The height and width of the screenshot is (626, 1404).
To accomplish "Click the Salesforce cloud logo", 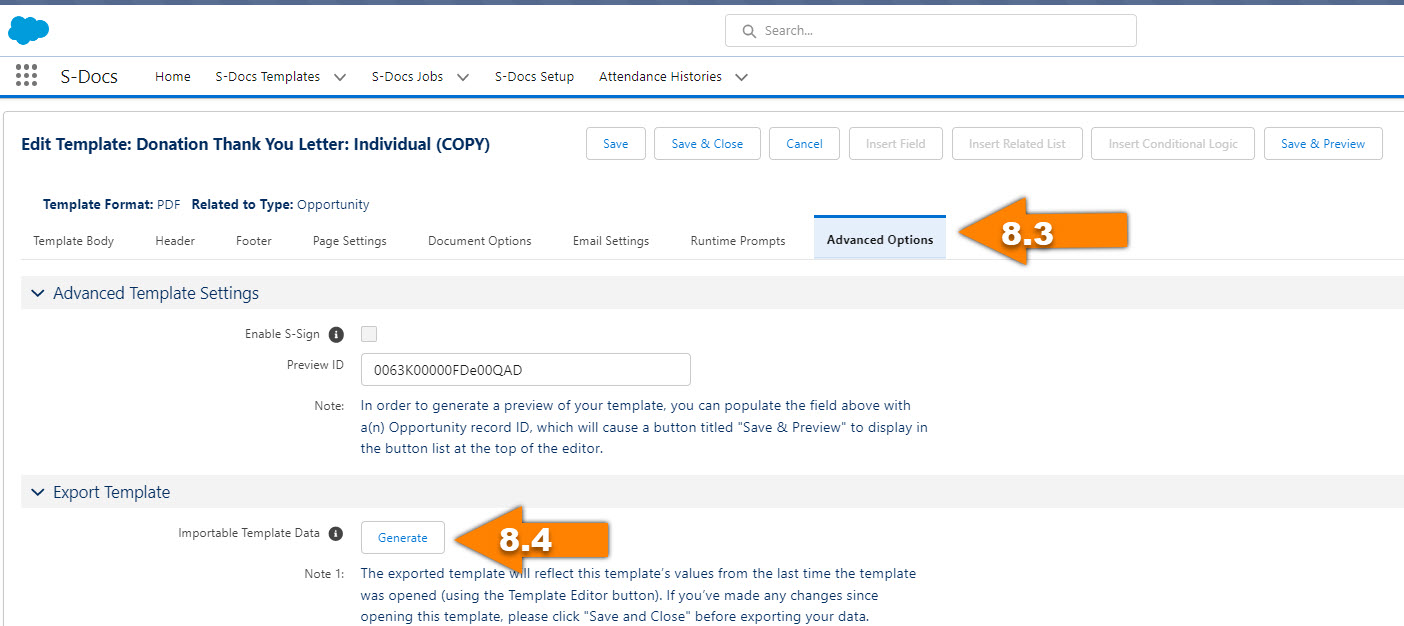I will tap(28, 30).
